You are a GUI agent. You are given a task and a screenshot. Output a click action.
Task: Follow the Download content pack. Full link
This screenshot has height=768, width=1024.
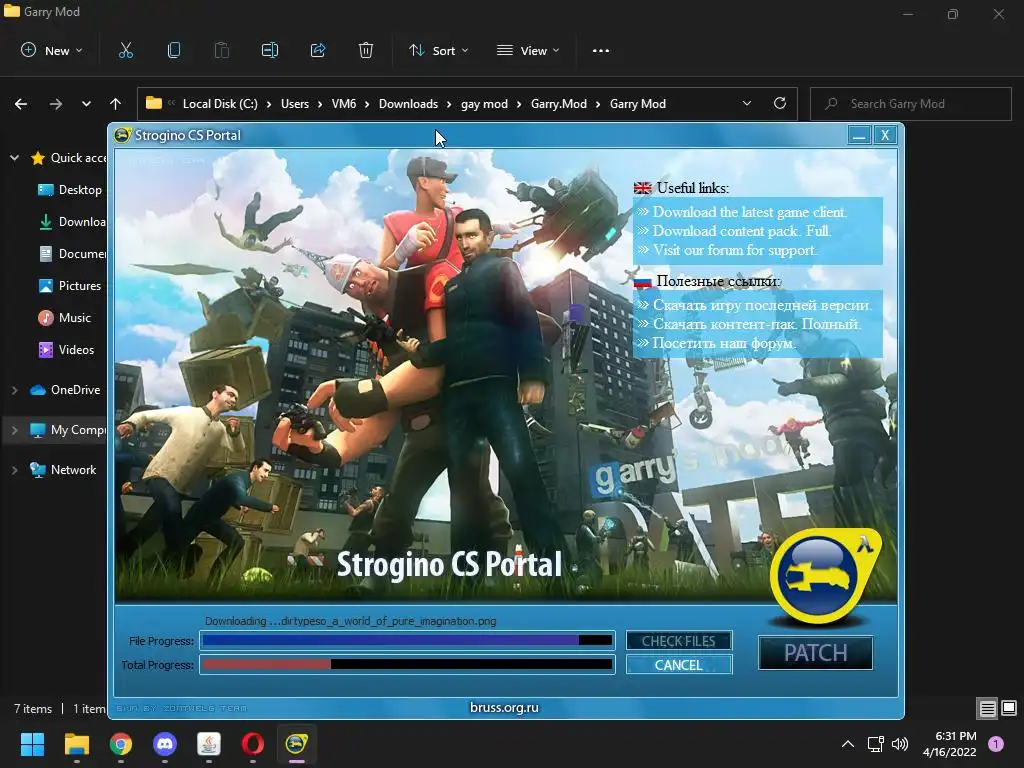click(x=742, y=231)
